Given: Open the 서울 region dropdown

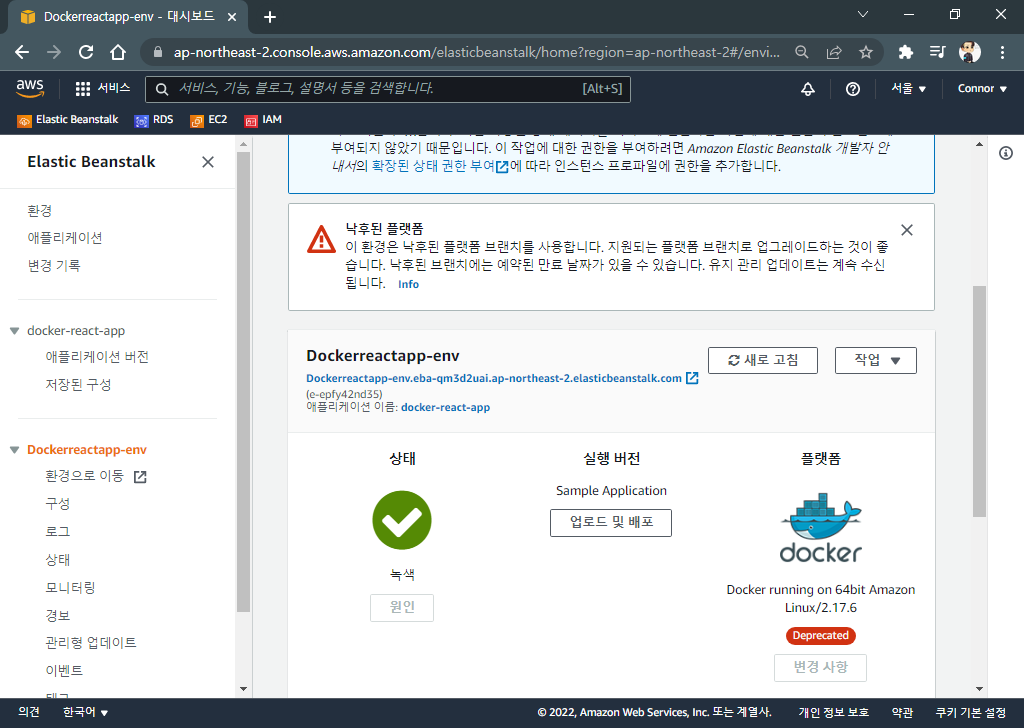Looking at the screenshot, I should 908,89.
